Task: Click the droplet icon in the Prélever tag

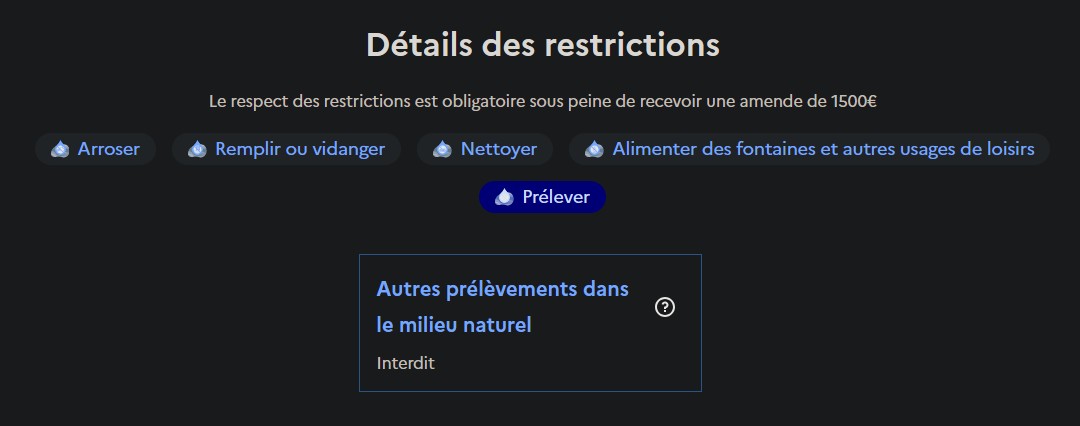Action: 504,198
